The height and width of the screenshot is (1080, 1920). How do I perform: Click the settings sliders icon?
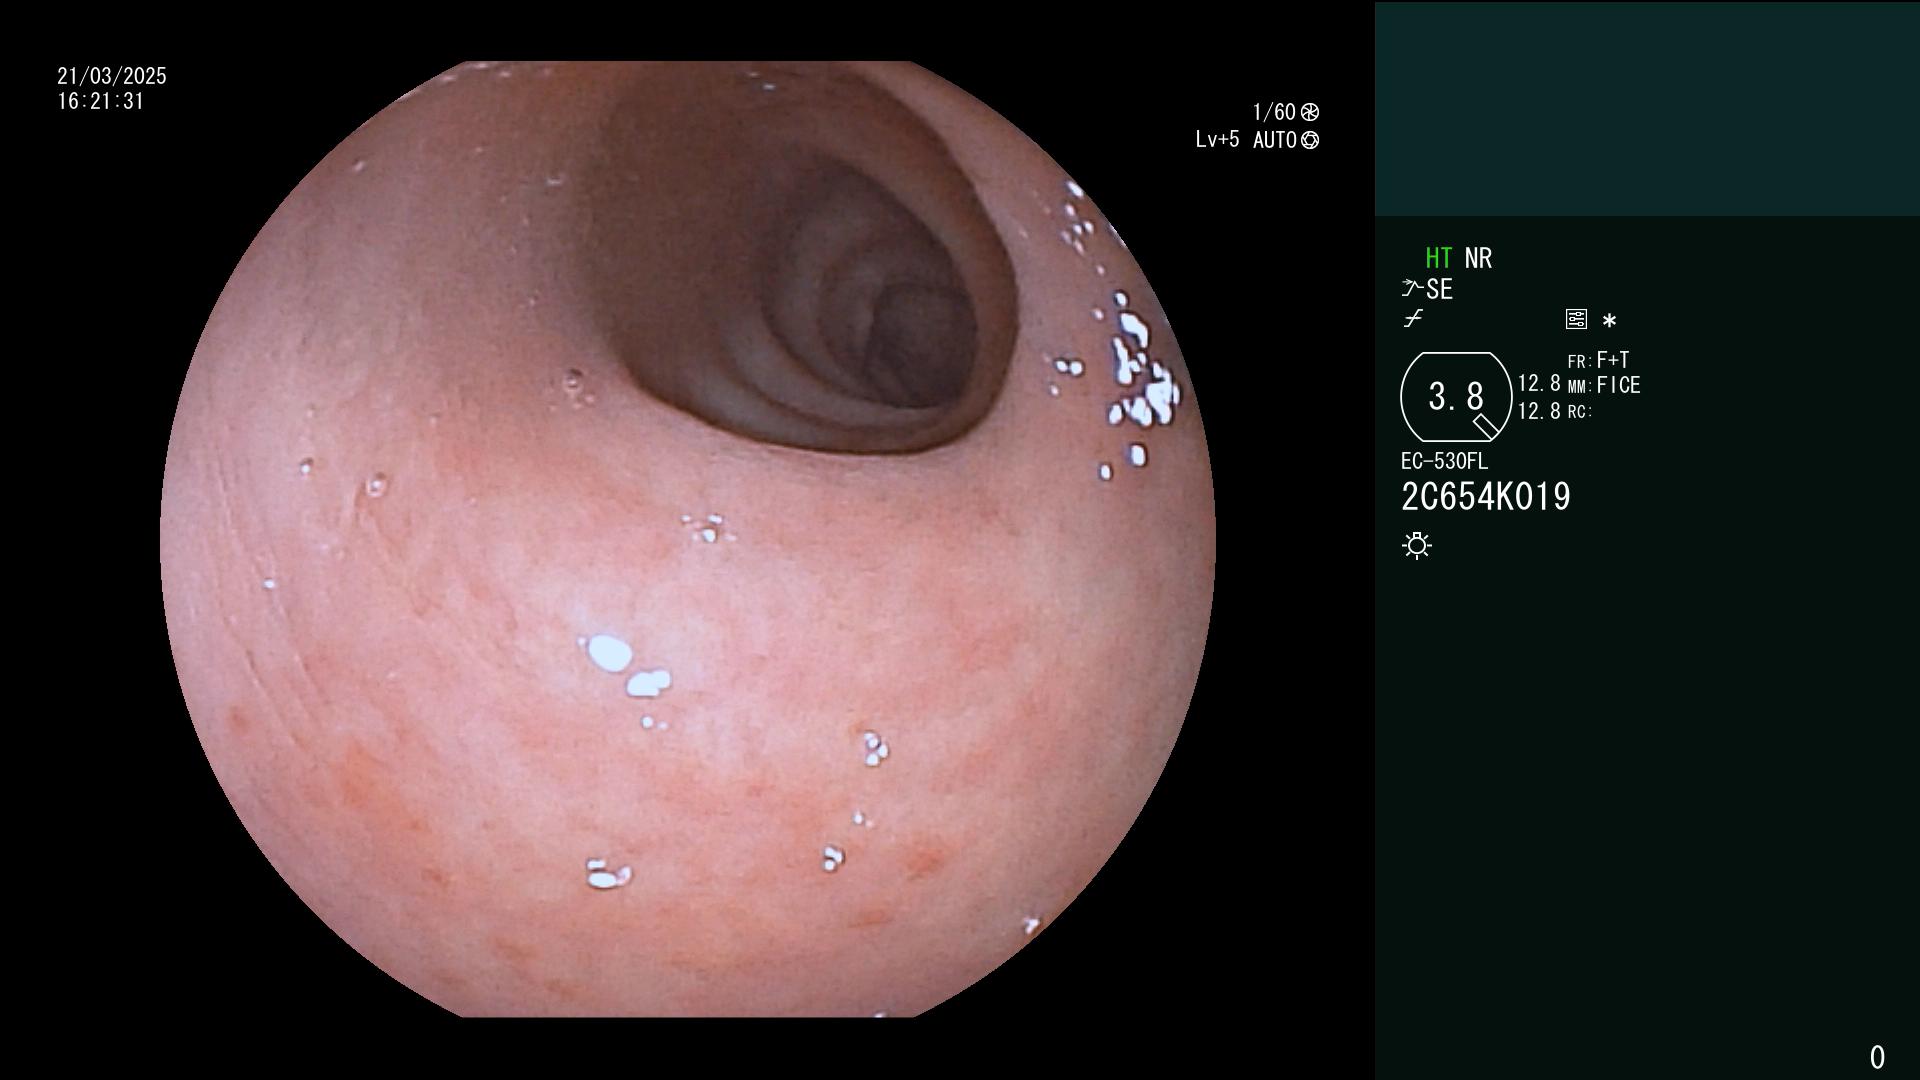point(1576,320)
